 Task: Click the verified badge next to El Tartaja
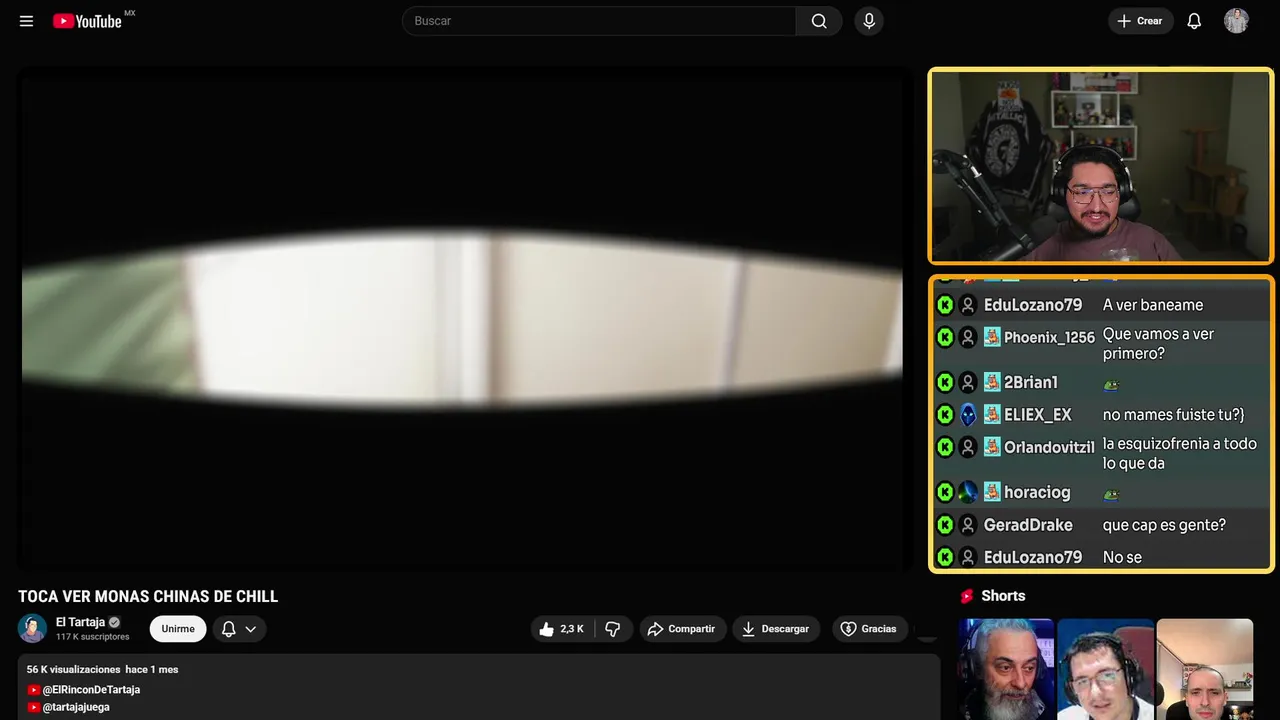[114, 622]
